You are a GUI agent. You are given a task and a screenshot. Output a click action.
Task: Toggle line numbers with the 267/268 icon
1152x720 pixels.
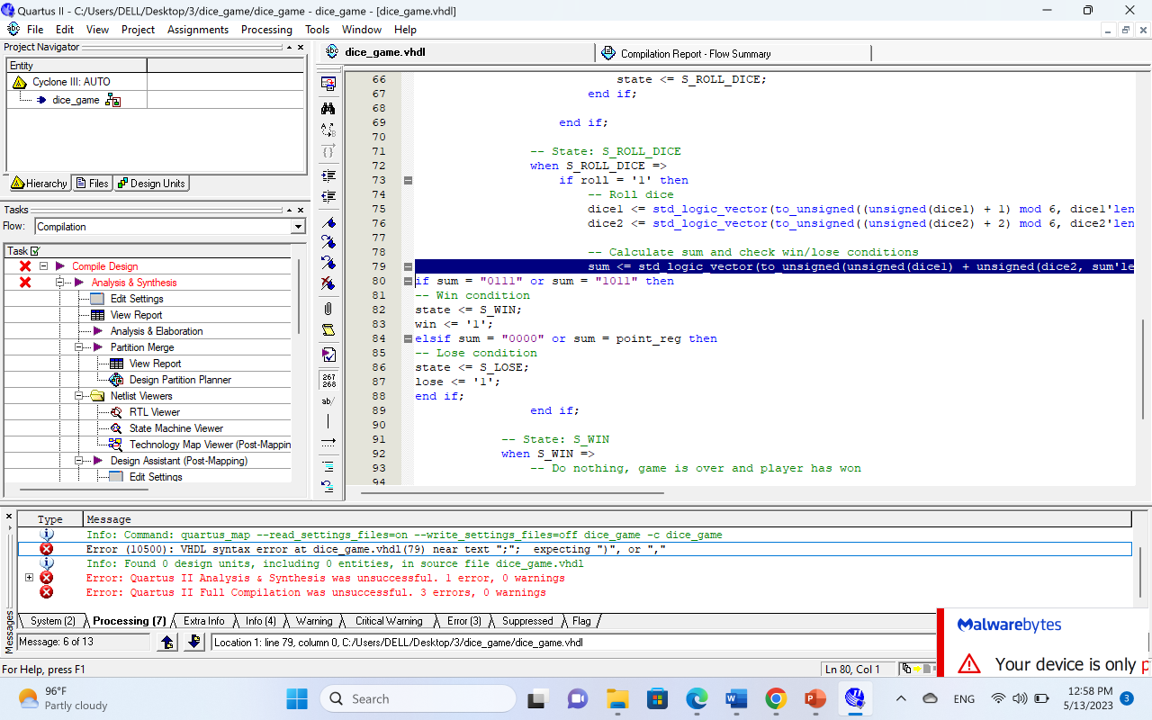(x=328, y=380)
